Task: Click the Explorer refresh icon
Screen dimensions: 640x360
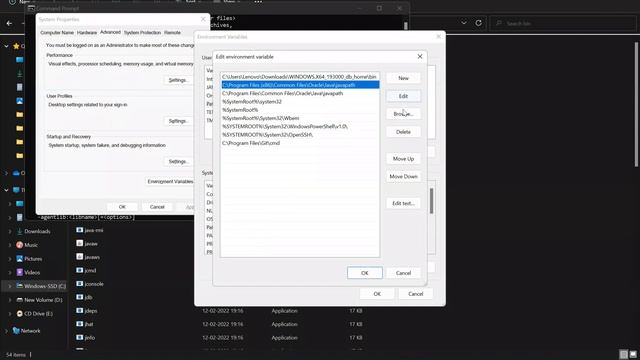Action: pyautogui.click(x=478, y=23)
